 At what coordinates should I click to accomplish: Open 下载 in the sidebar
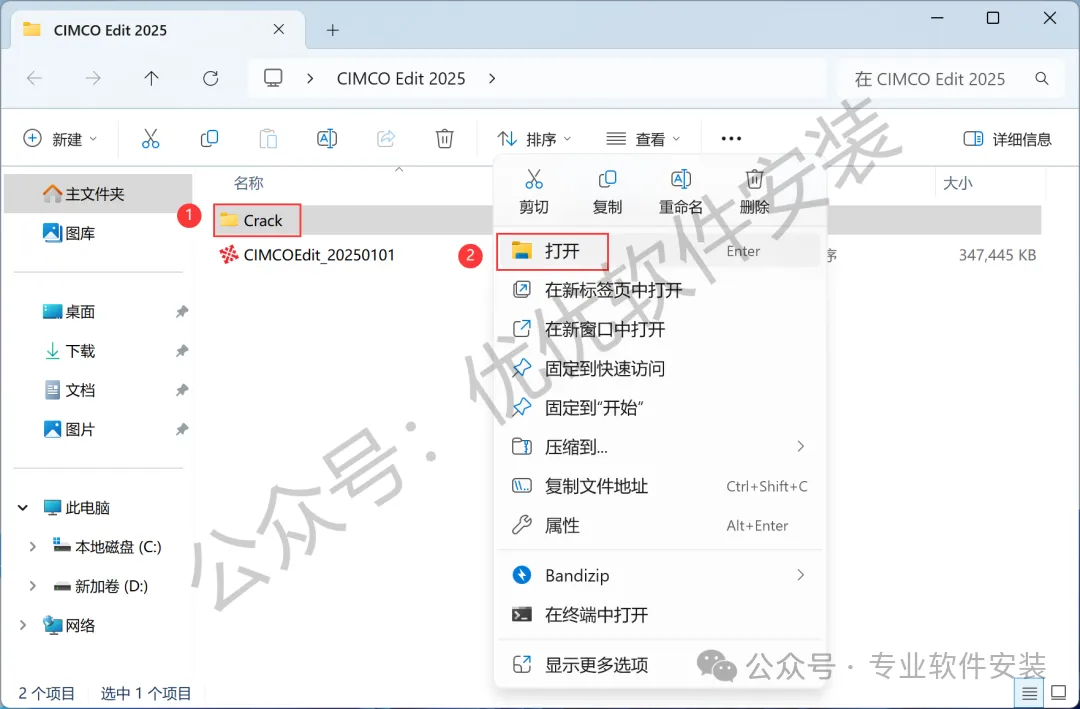pos(69,351)
